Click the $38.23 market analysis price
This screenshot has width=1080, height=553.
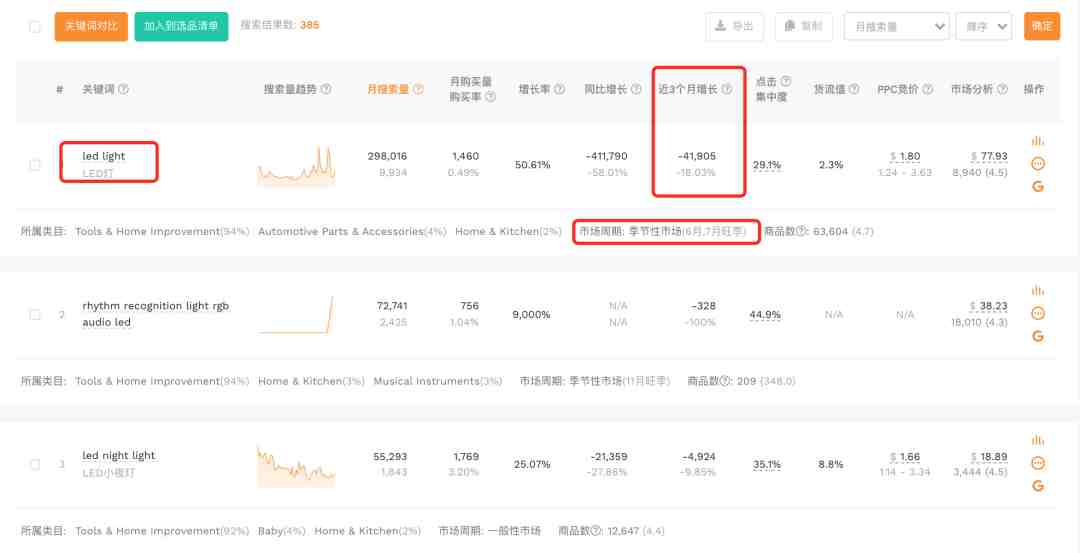coord(989,306)
